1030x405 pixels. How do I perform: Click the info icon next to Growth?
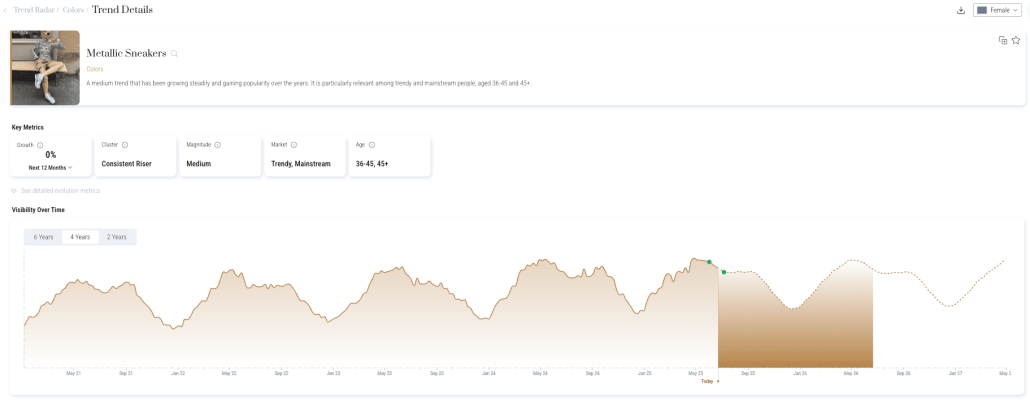coord(40,145)
